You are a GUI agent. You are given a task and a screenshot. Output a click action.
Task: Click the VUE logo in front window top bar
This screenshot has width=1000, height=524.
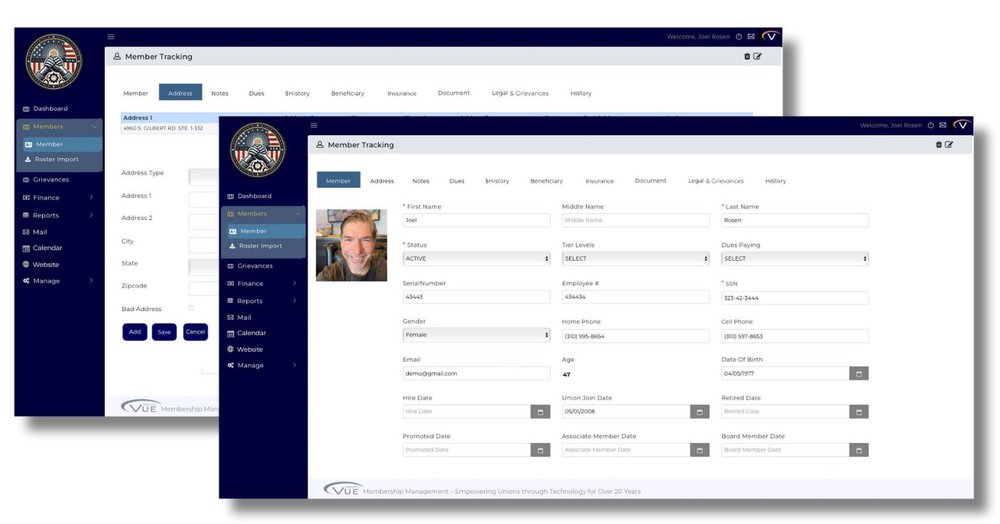[962, 125]
